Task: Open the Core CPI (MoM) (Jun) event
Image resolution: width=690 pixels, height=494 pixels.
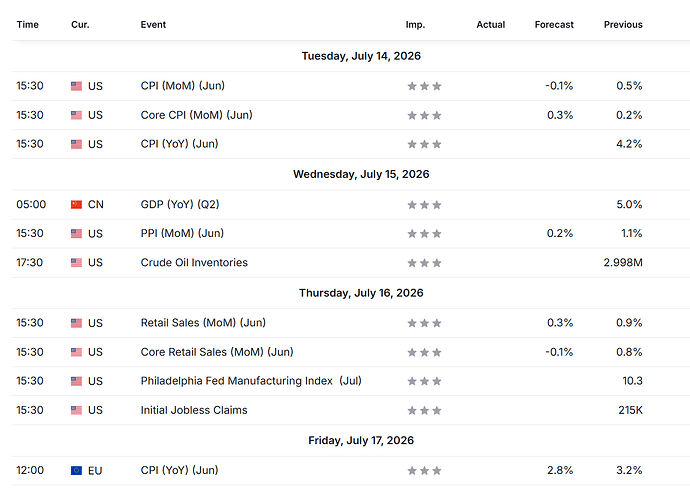Action: point(197,115)
